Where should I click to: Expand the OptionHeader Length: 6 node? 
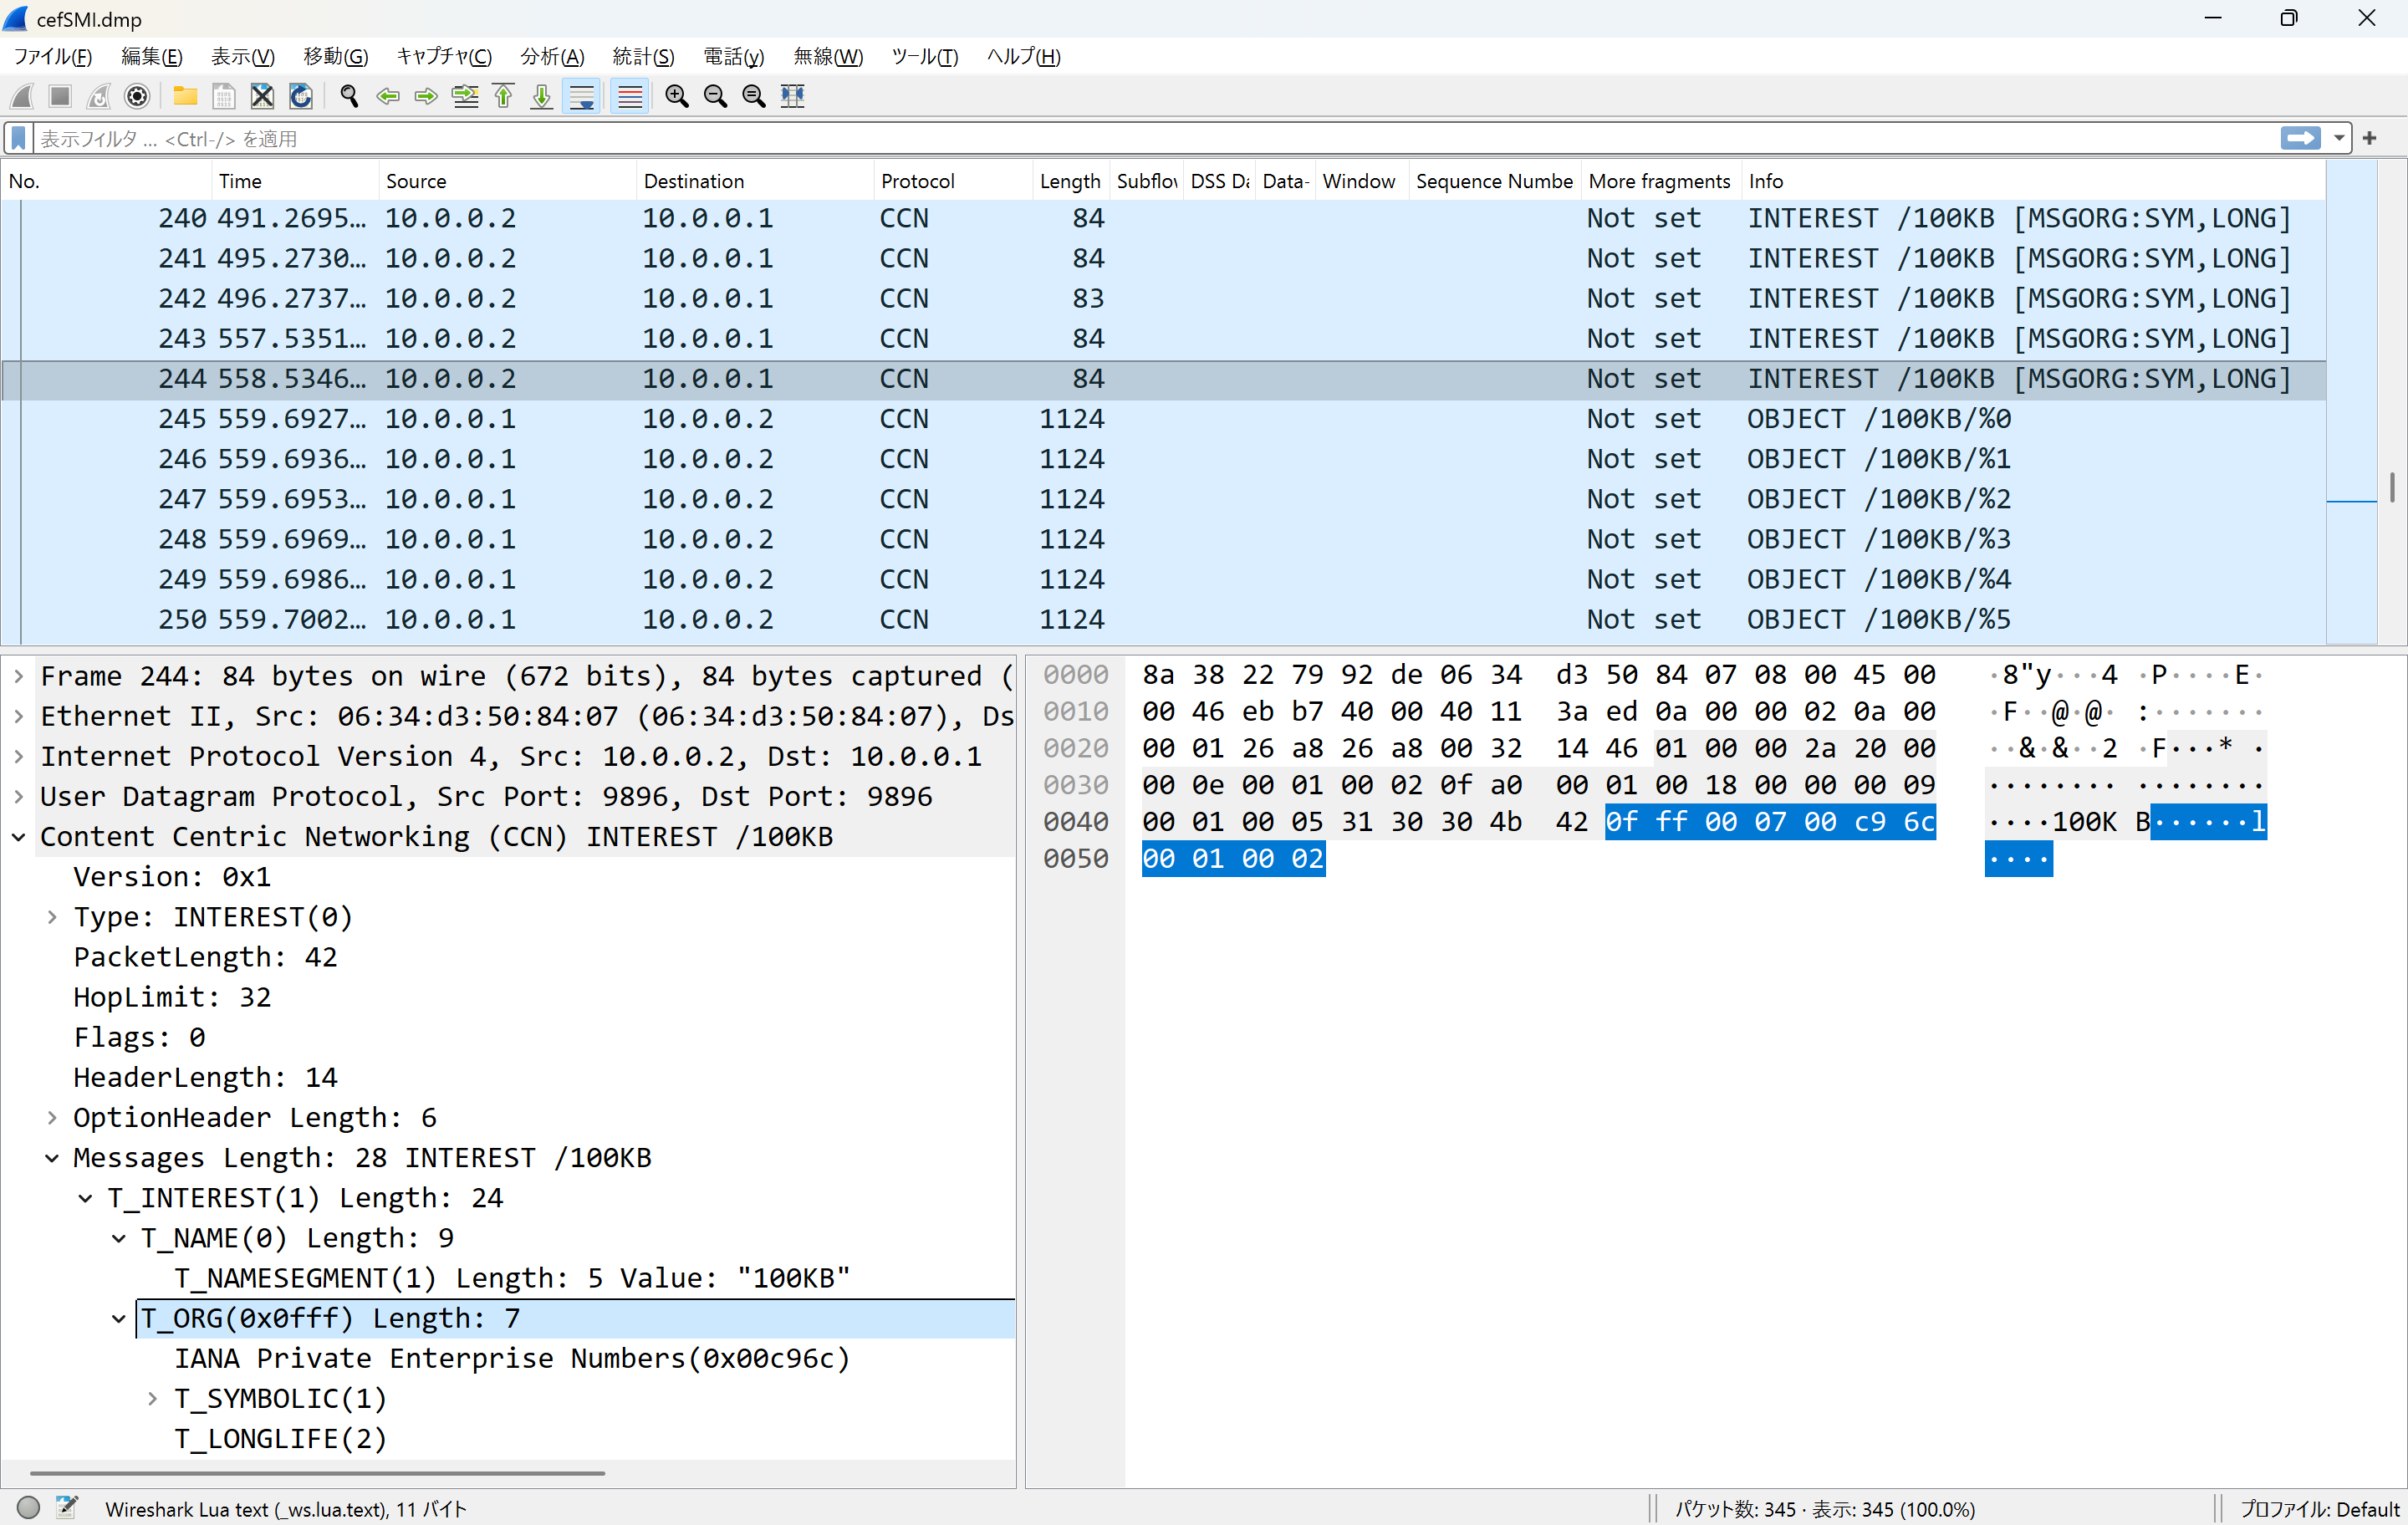pyautogui.click(x=52, y=1117)
